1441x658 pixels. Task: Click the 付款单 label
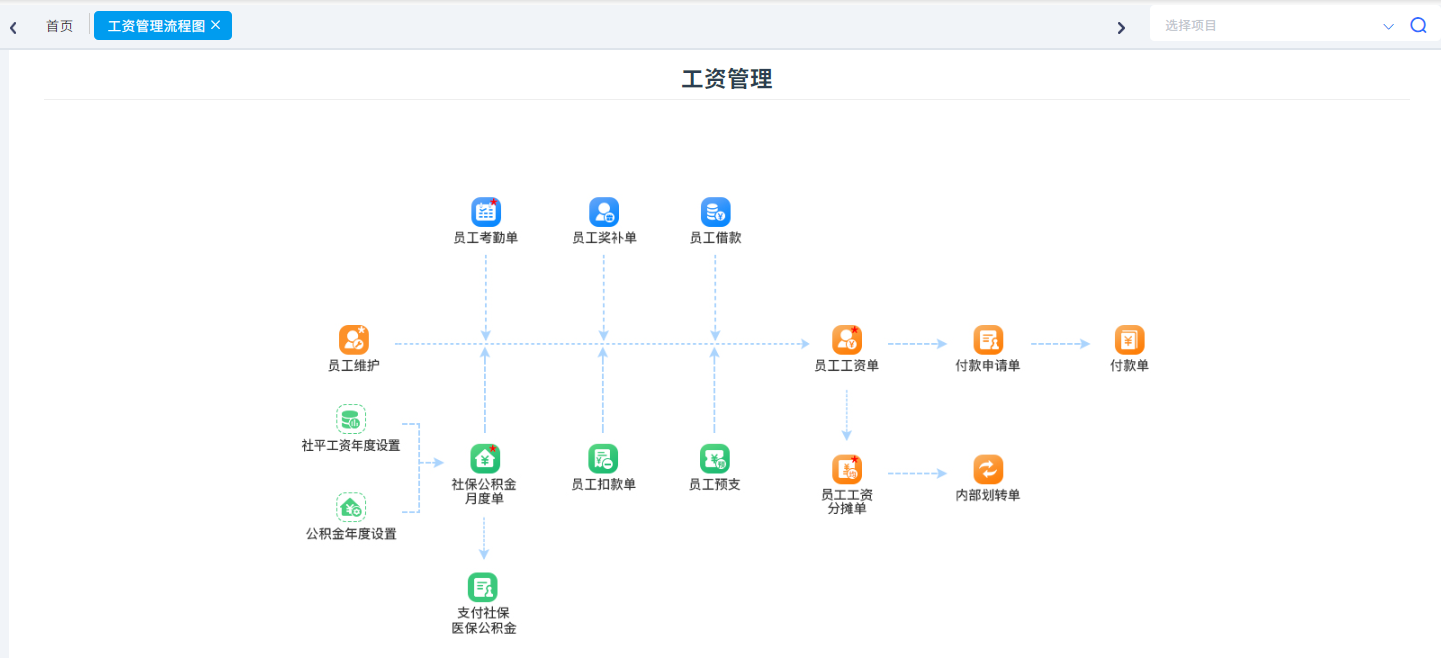pyautogui.click(x=1130, y=366)
